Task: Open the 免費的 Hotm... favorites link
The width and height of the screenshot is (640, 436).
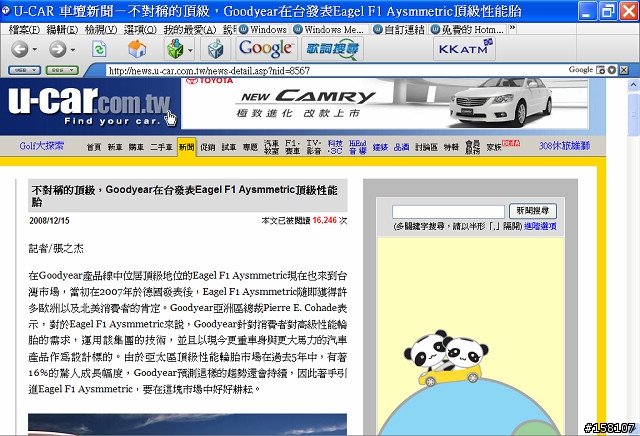Action: (x=468, y=29)
